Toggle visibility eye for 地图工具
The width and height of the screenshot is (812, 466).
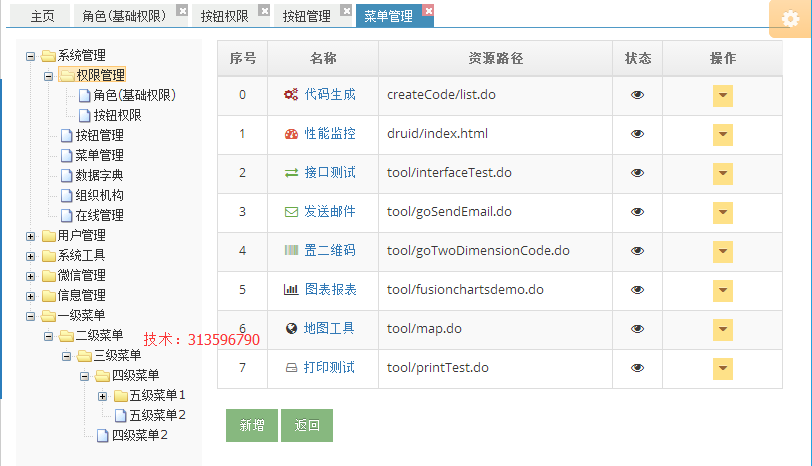[637, 329]
